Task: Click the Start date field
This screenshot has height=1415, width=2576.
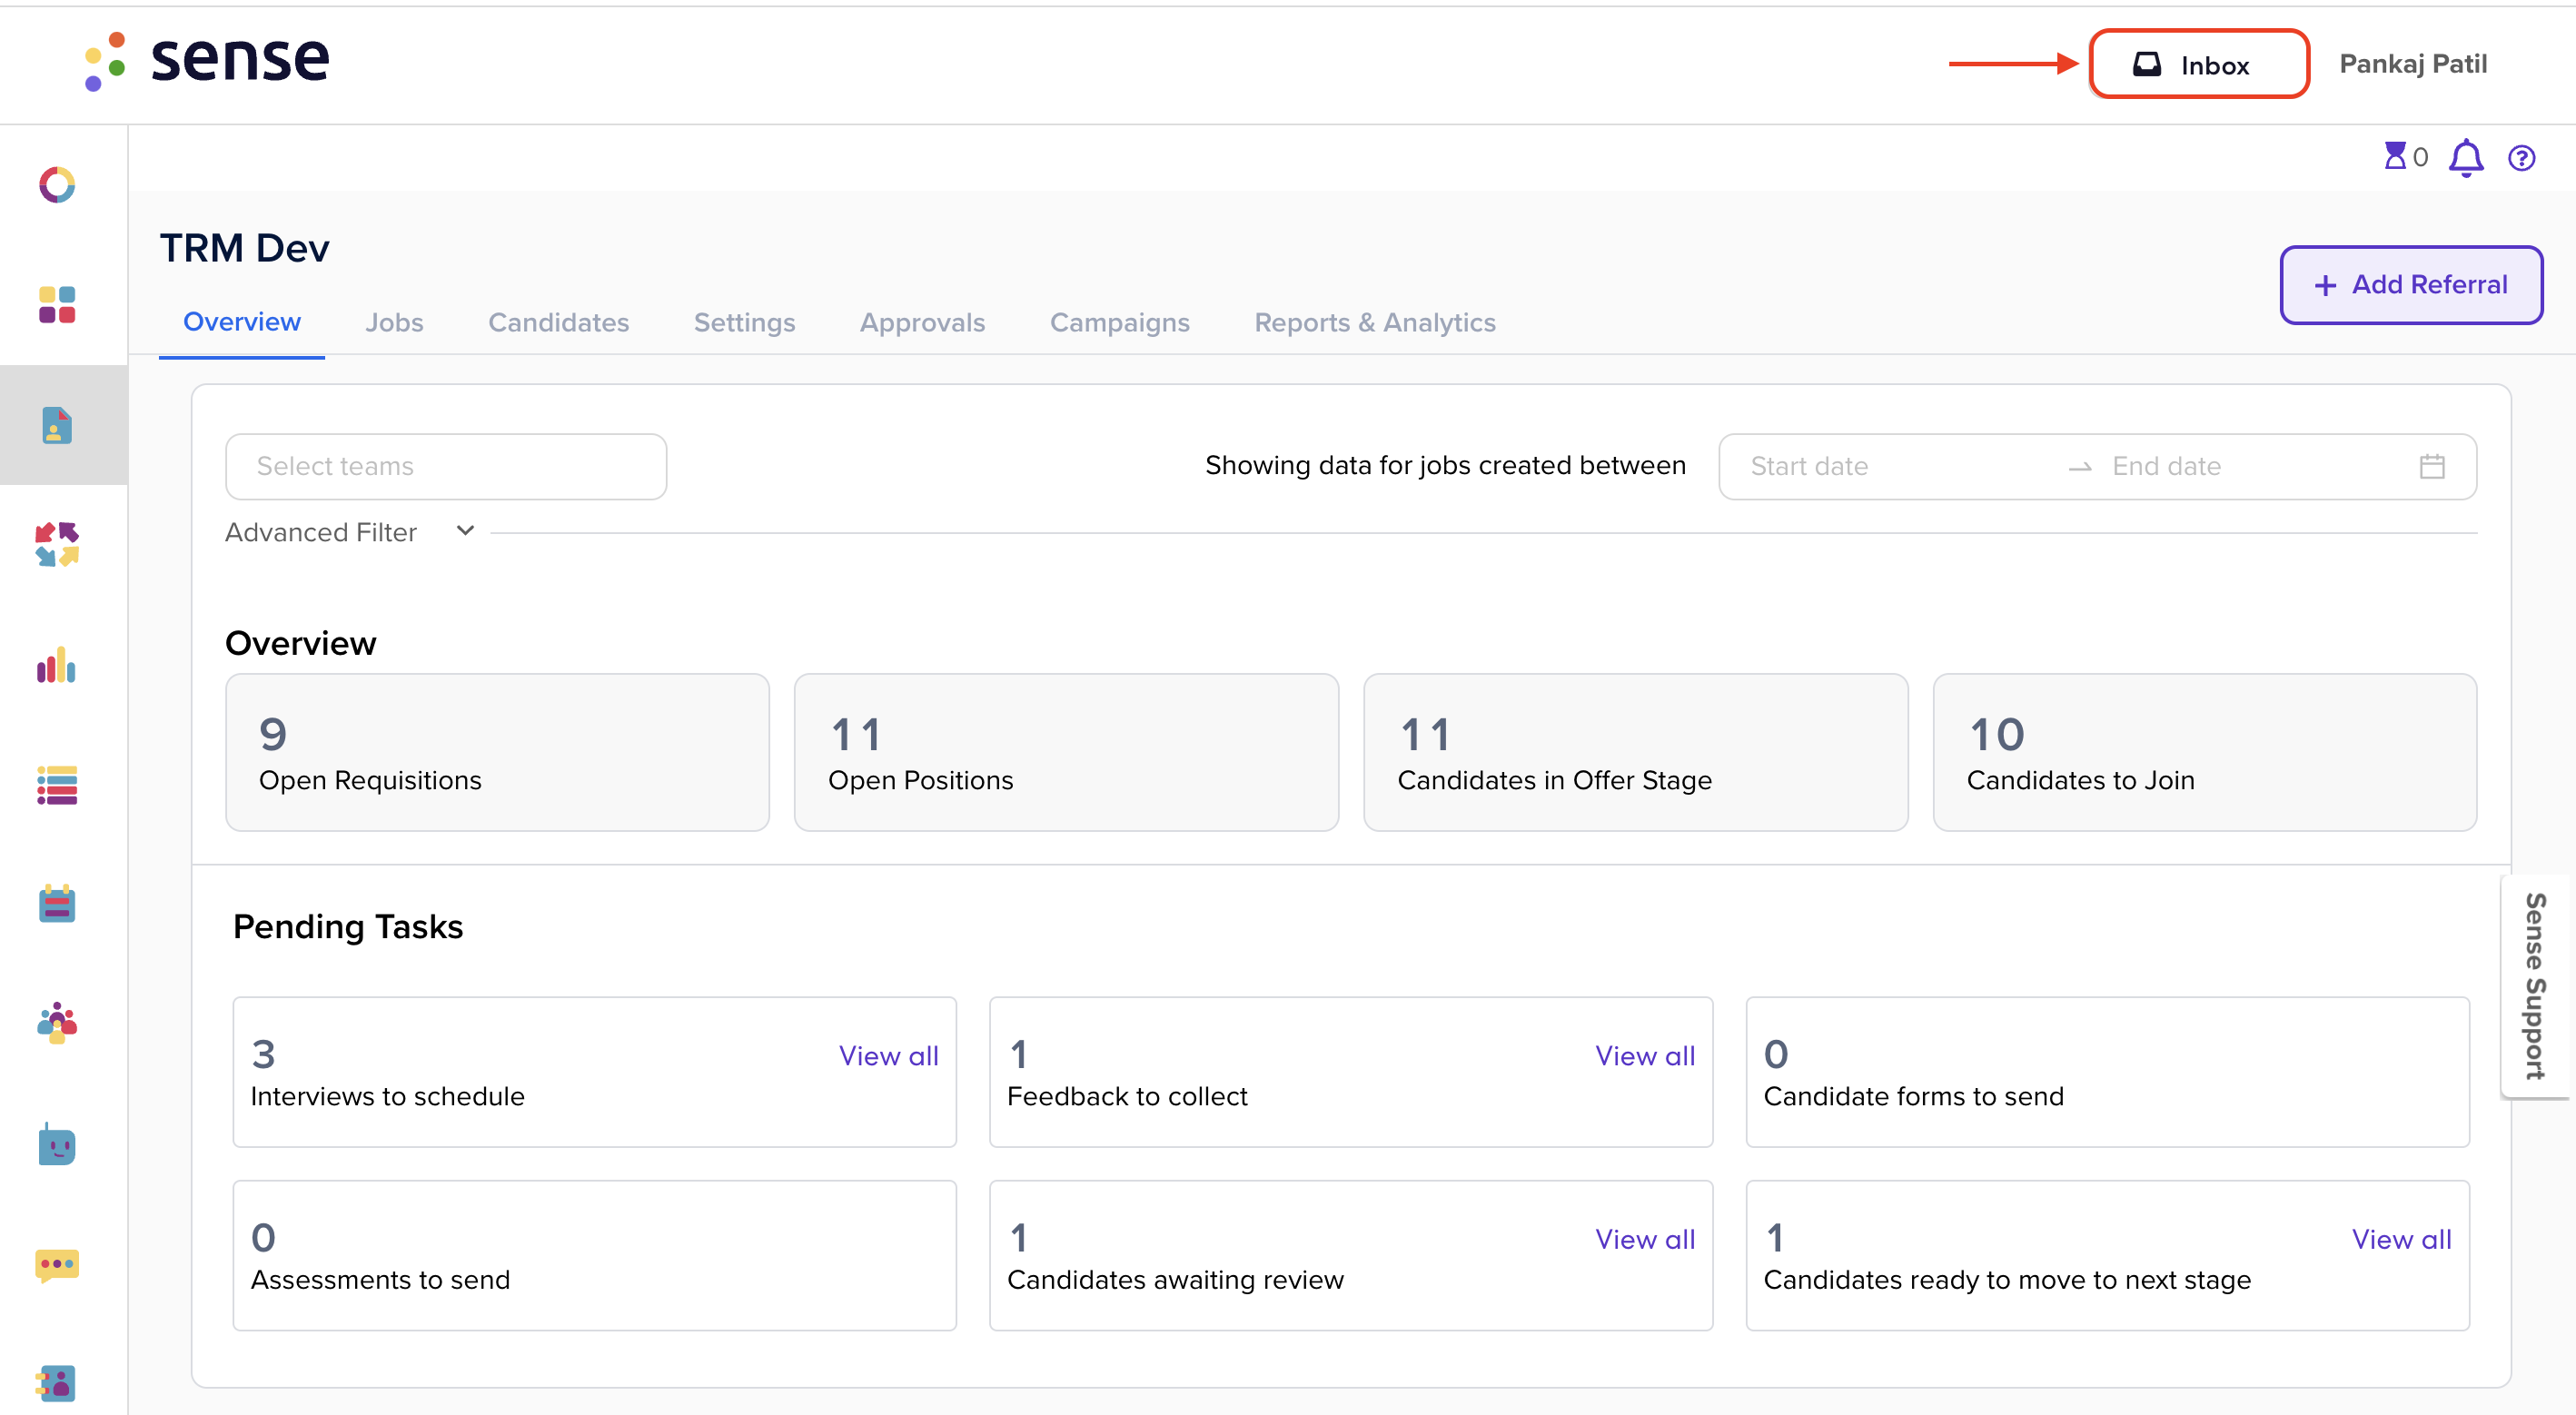Action: pos(1809,466)
